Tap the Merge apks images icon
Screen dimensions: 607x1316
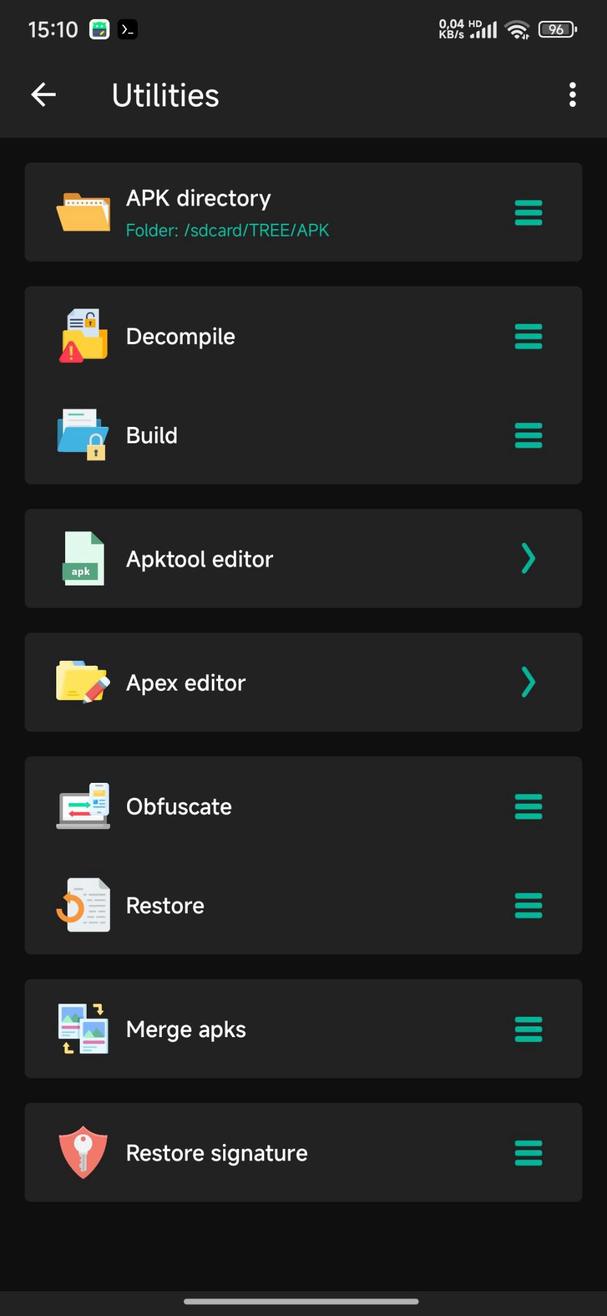83,1029
